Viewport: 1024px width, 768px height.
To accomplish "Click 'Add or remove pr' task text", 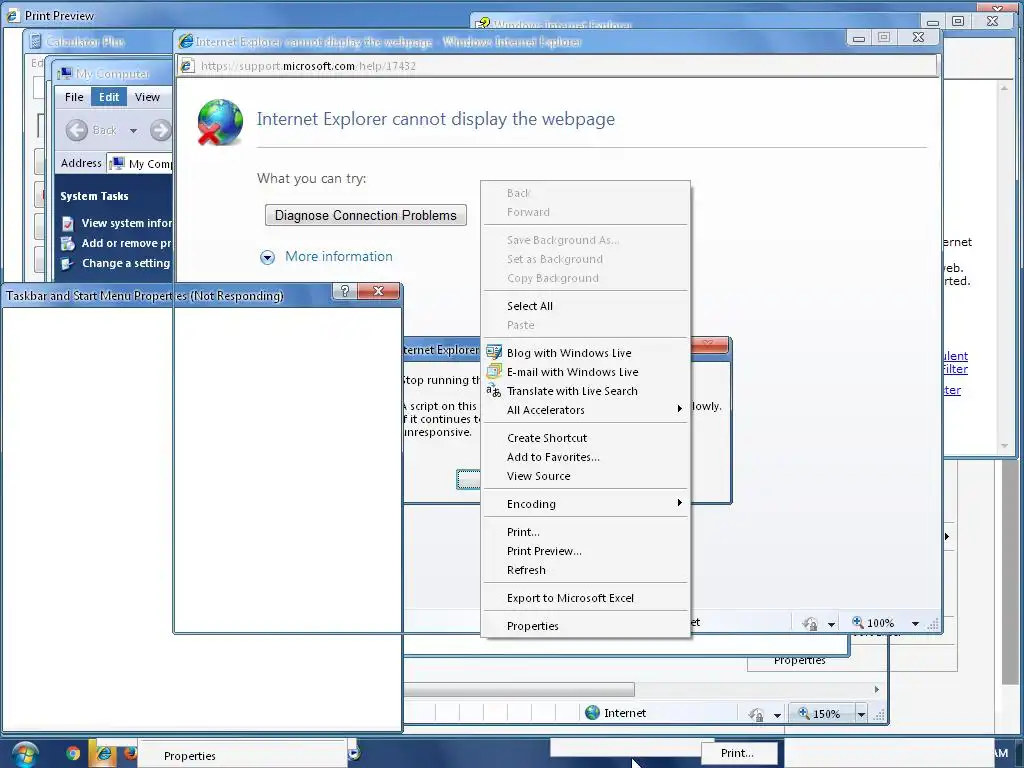I will pyautogui.click(x=127, y=243).
